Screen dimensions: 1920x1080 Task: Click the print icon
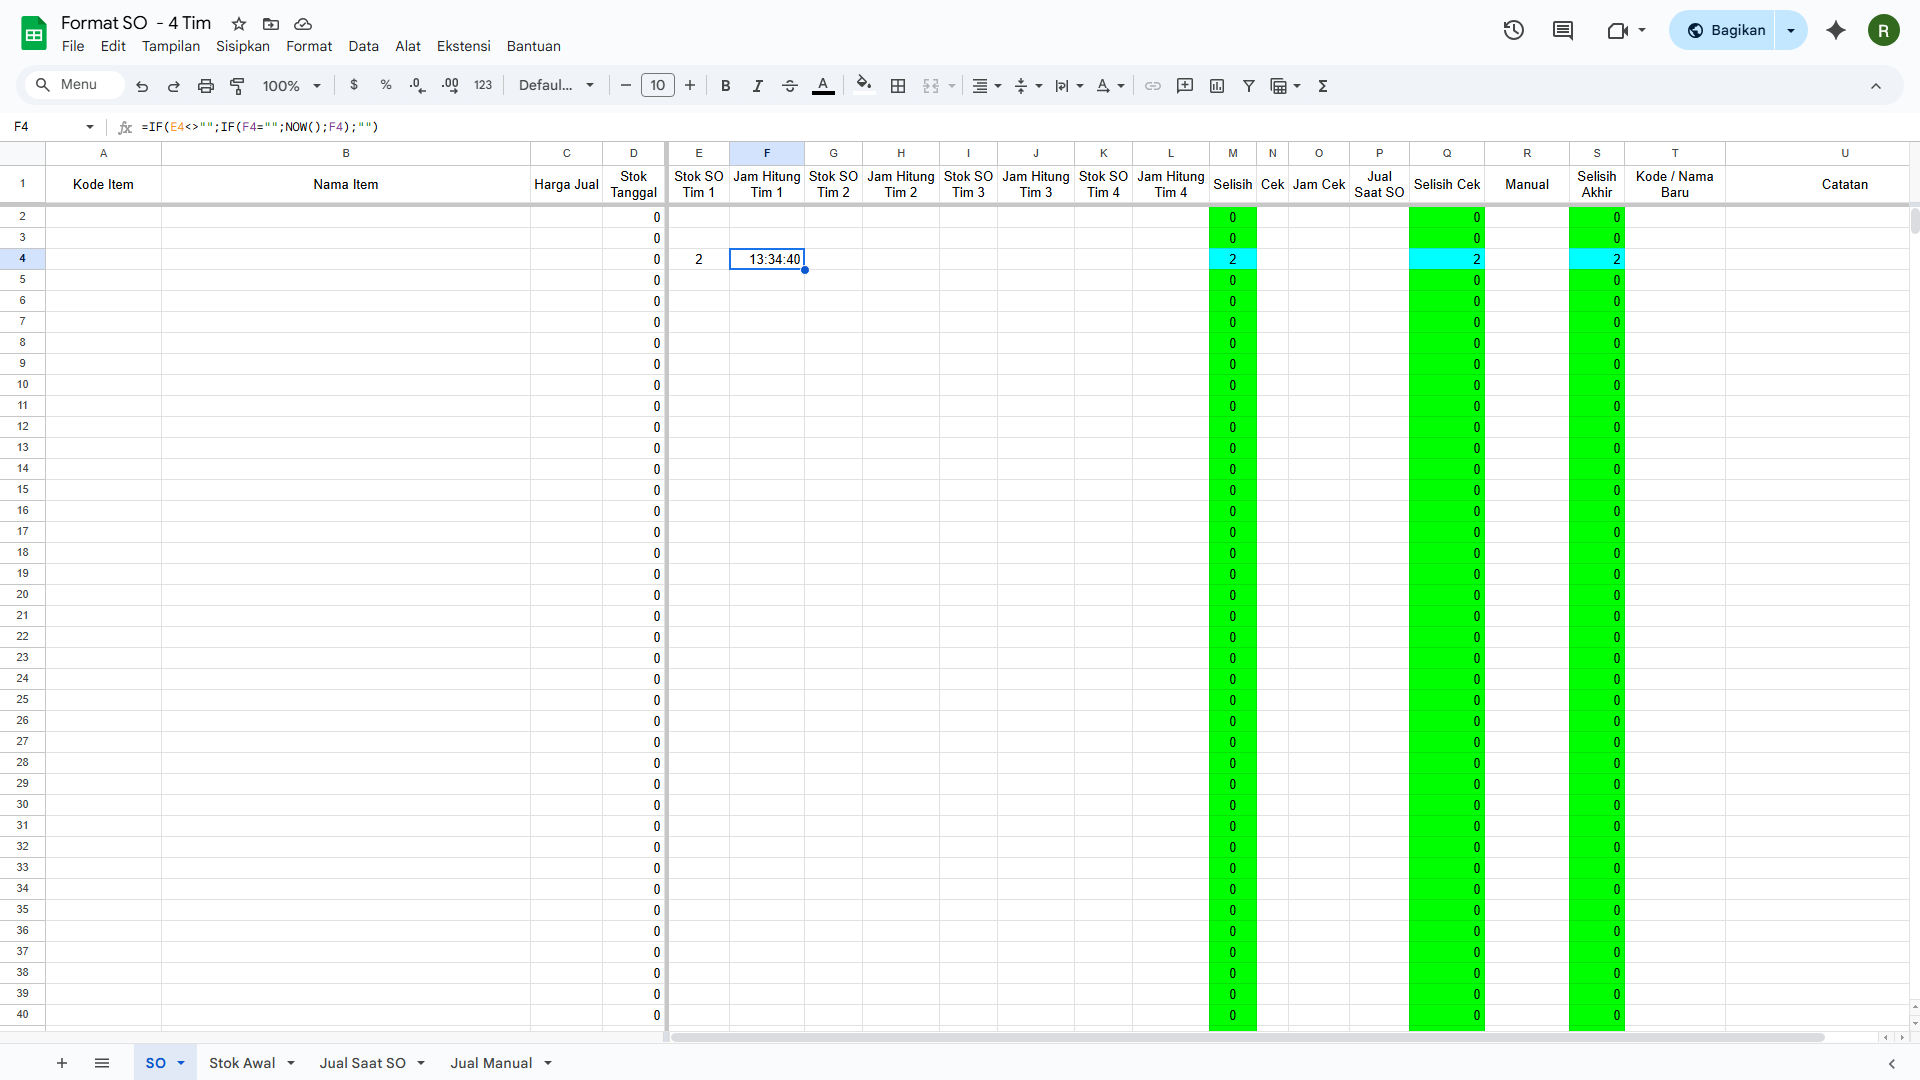pos(206,86)
